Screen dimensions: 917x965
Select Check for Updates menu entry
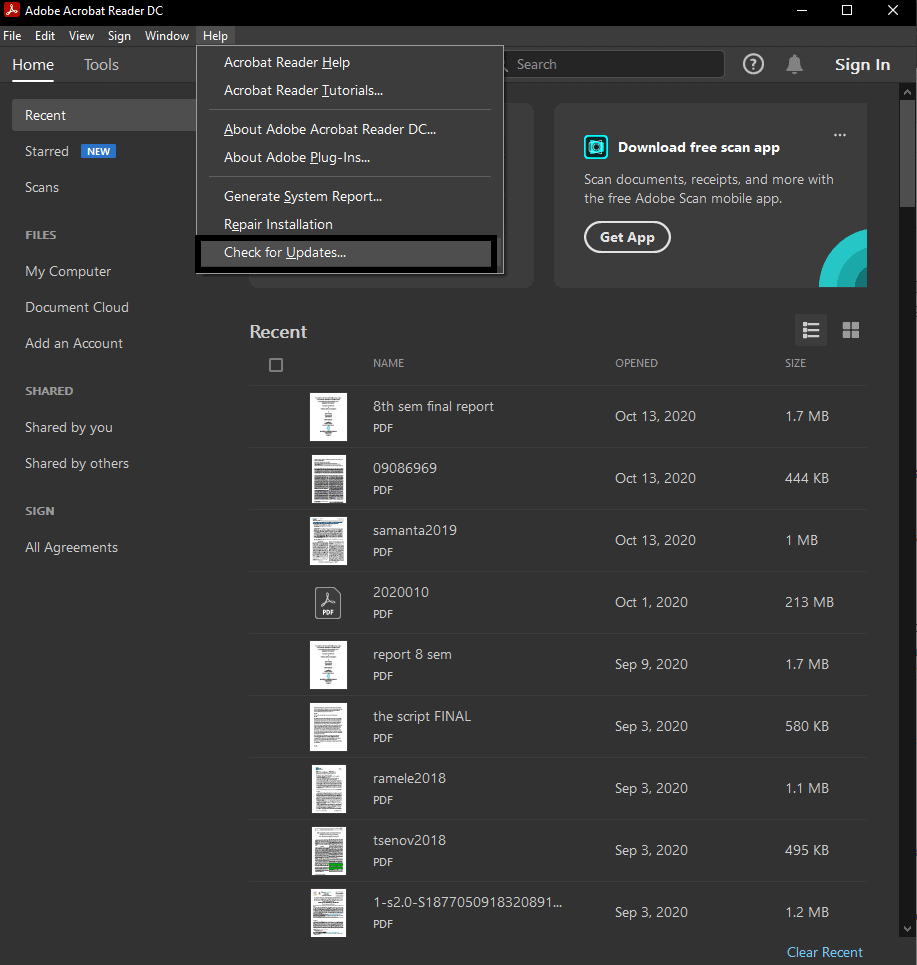285,253
